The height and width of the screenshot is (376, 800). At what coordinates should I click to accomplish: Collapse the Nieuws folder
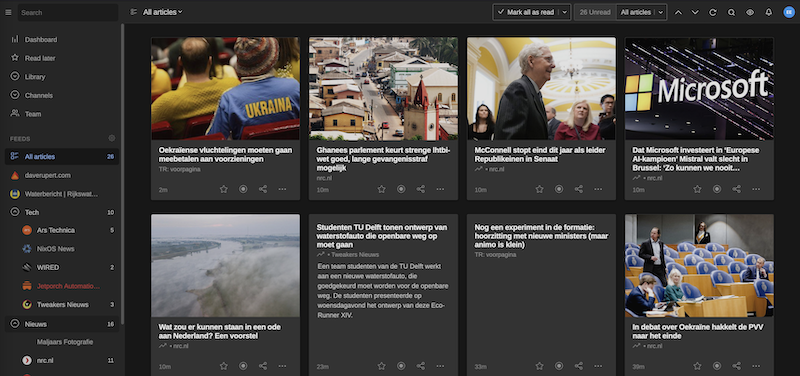click(15, 323)
